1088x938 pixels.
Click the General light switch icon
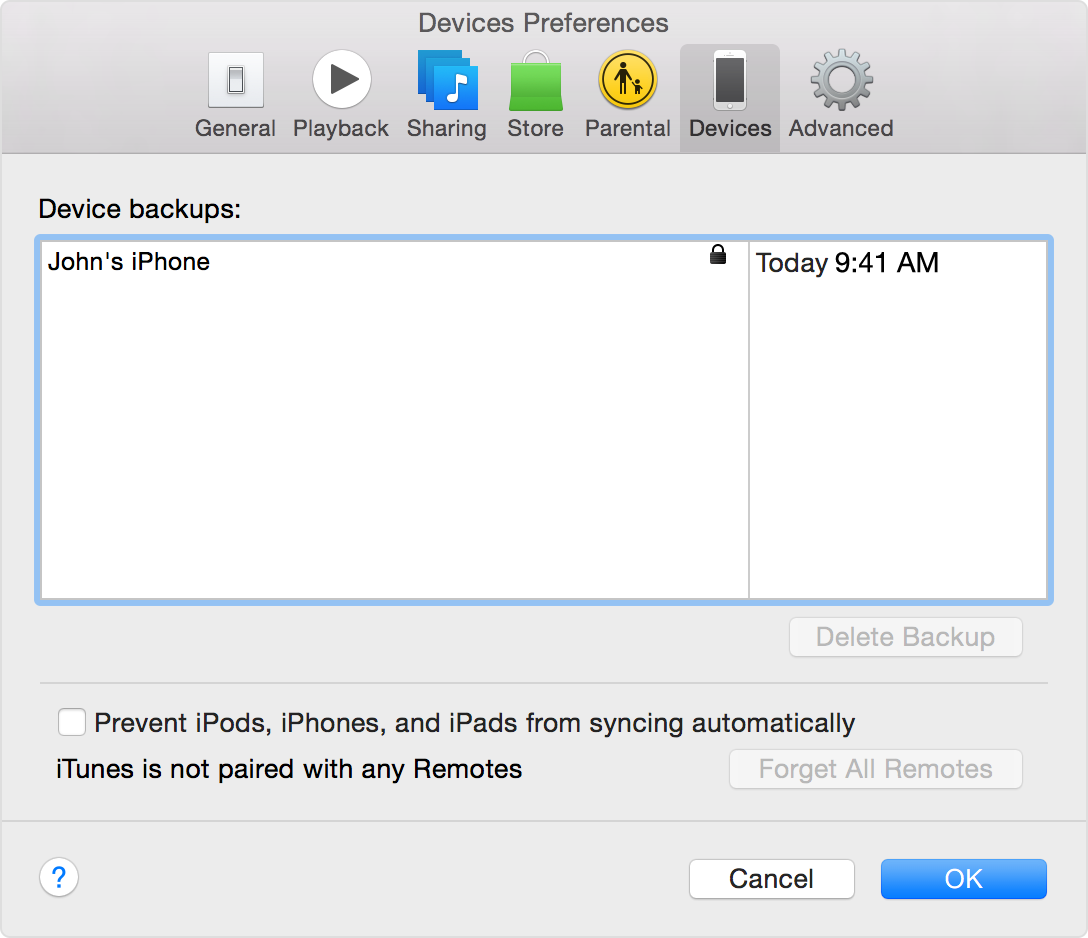pyautogui.click(x=235, y=80)
